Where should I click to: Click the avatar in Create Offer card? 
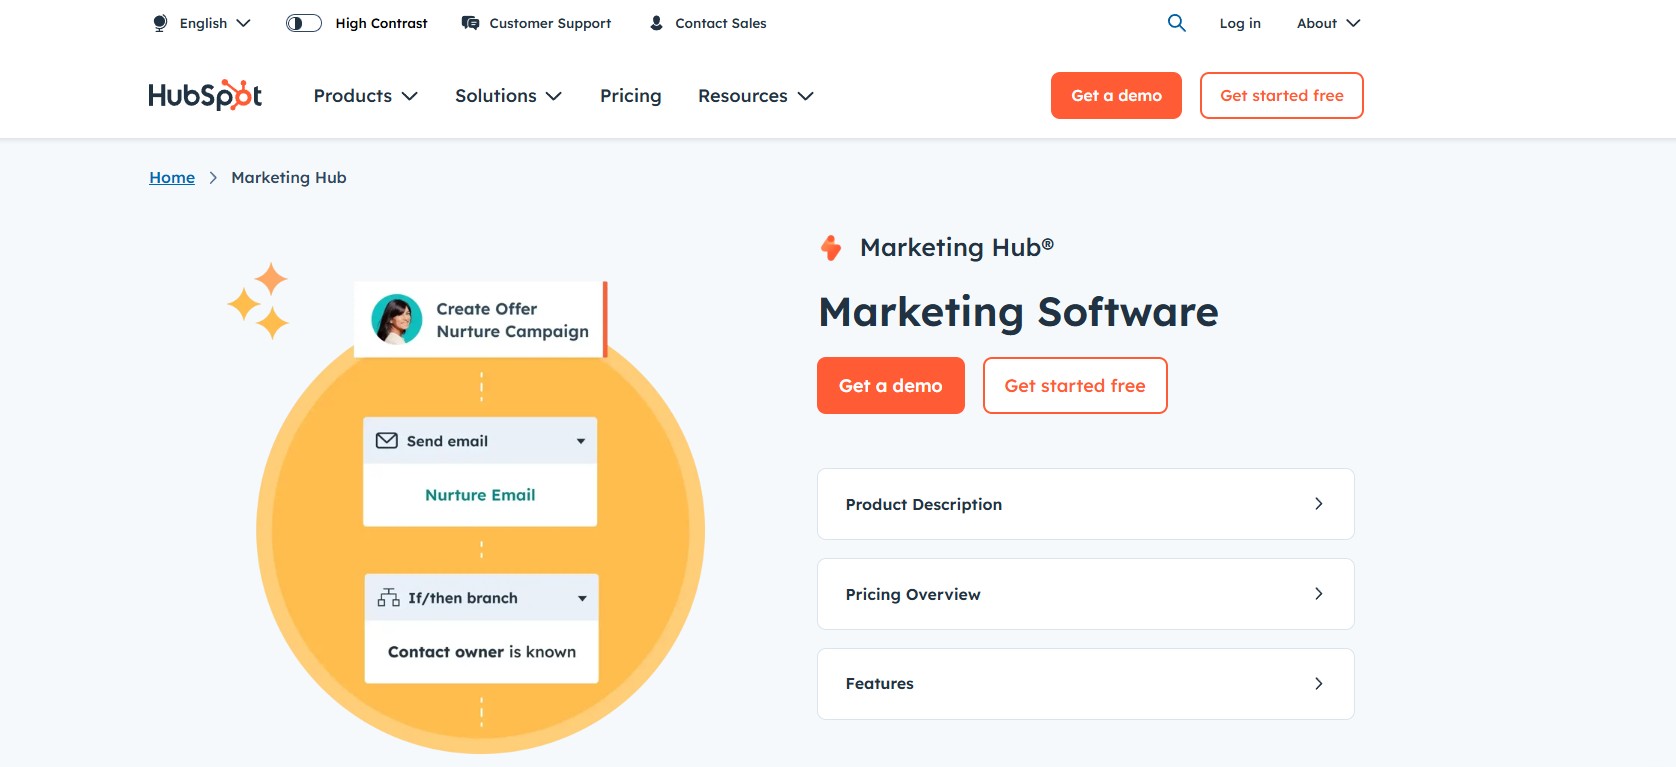click(397, 319)
